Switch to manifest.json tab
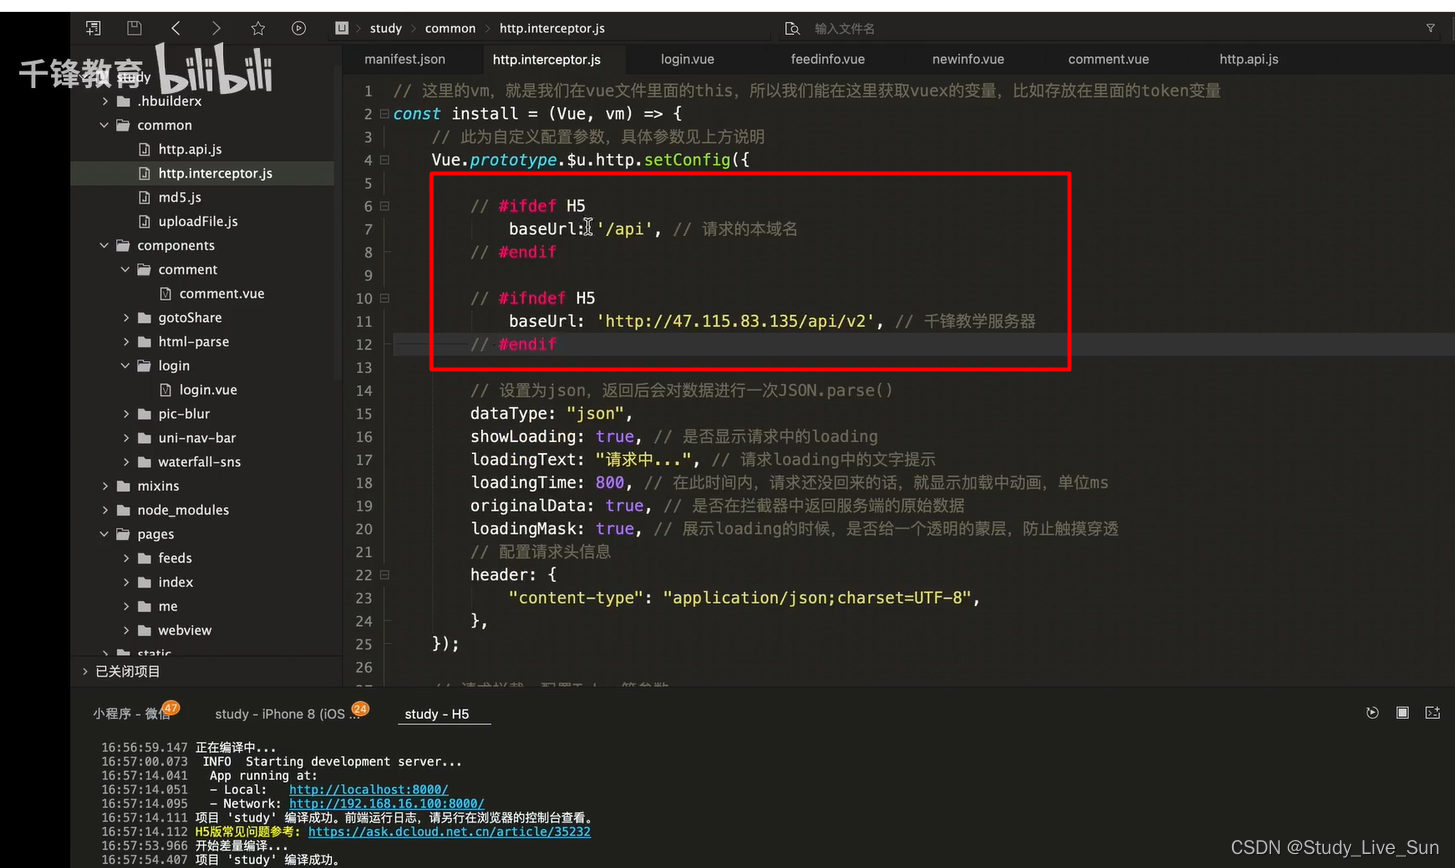The height and width of the screenshot is (868, 1455). pos(405,59)
